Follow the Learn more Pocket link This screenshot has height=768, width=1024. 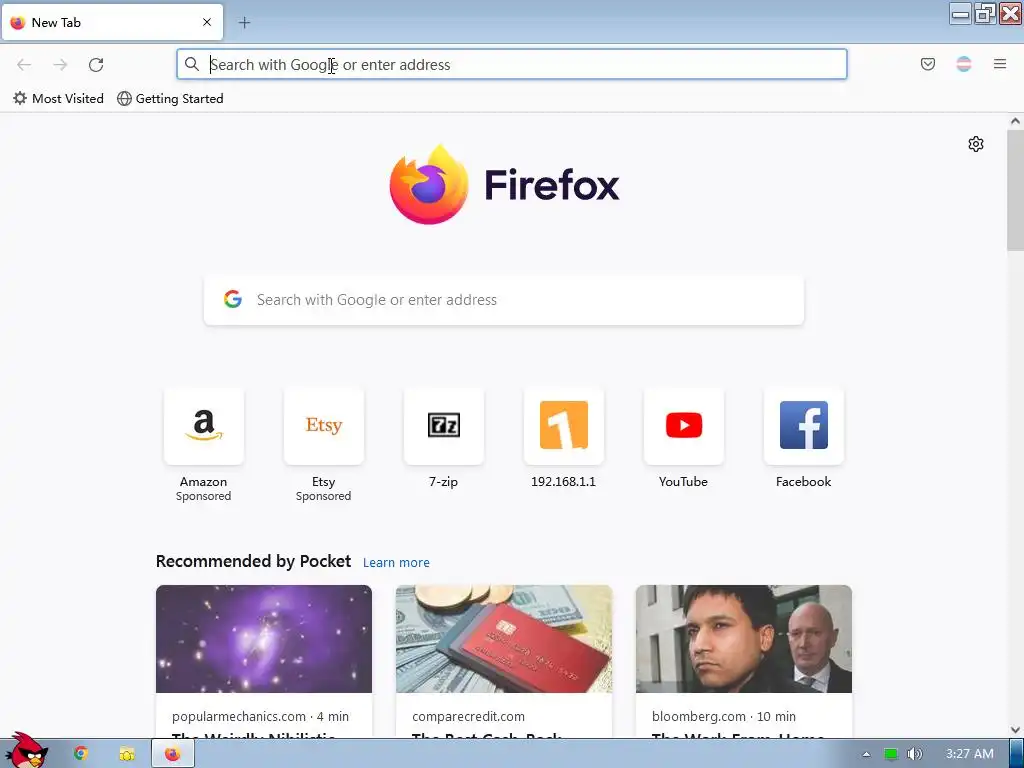point(396,562)
